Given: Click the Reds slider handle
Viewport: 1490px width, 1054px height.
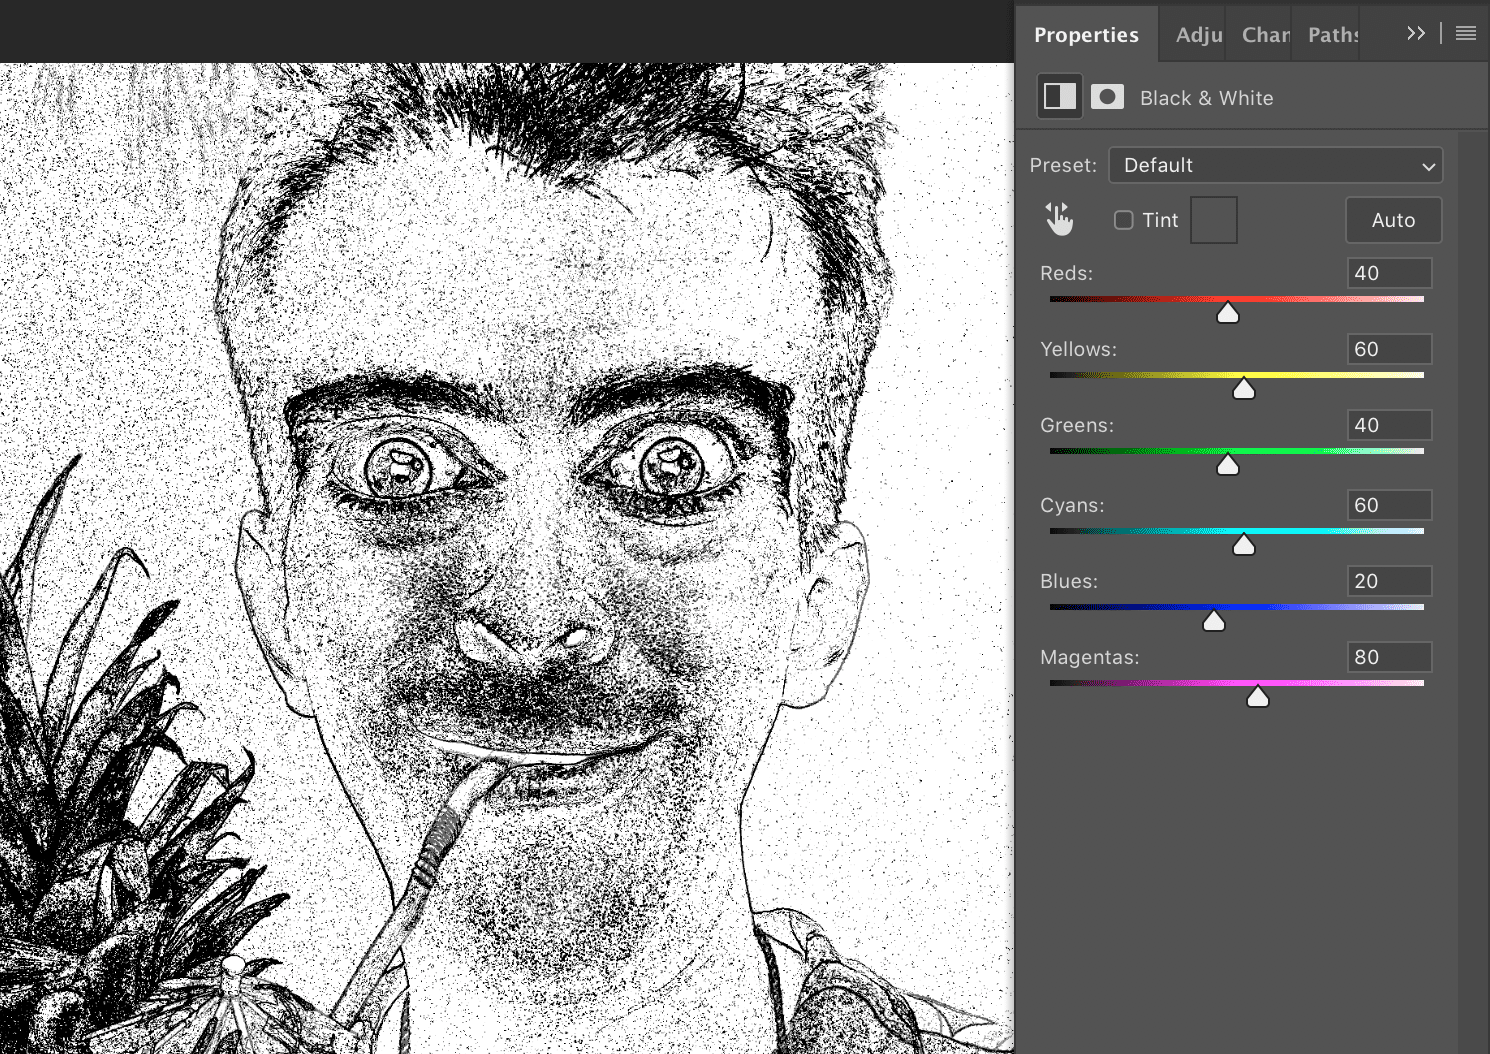Looking at the screenshot, I should click(1228, 313).
